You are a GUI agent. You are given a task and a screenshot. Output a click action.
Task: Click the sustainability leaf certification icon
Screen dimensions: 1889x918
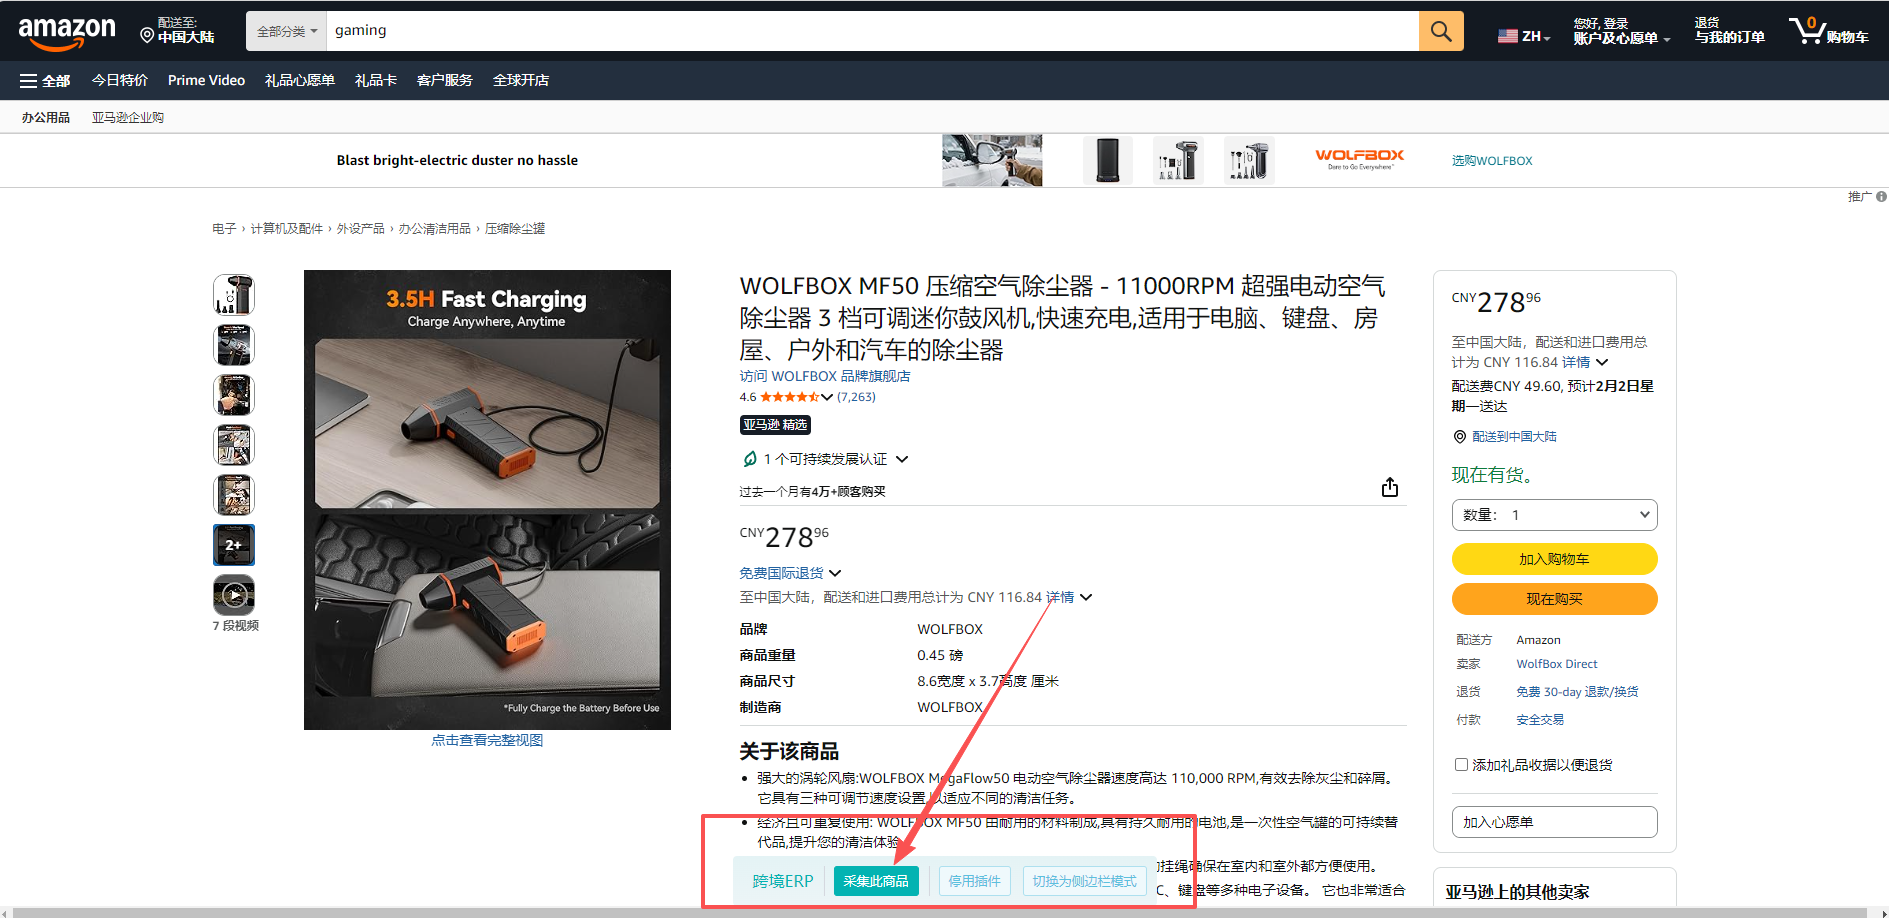(749, 458)
